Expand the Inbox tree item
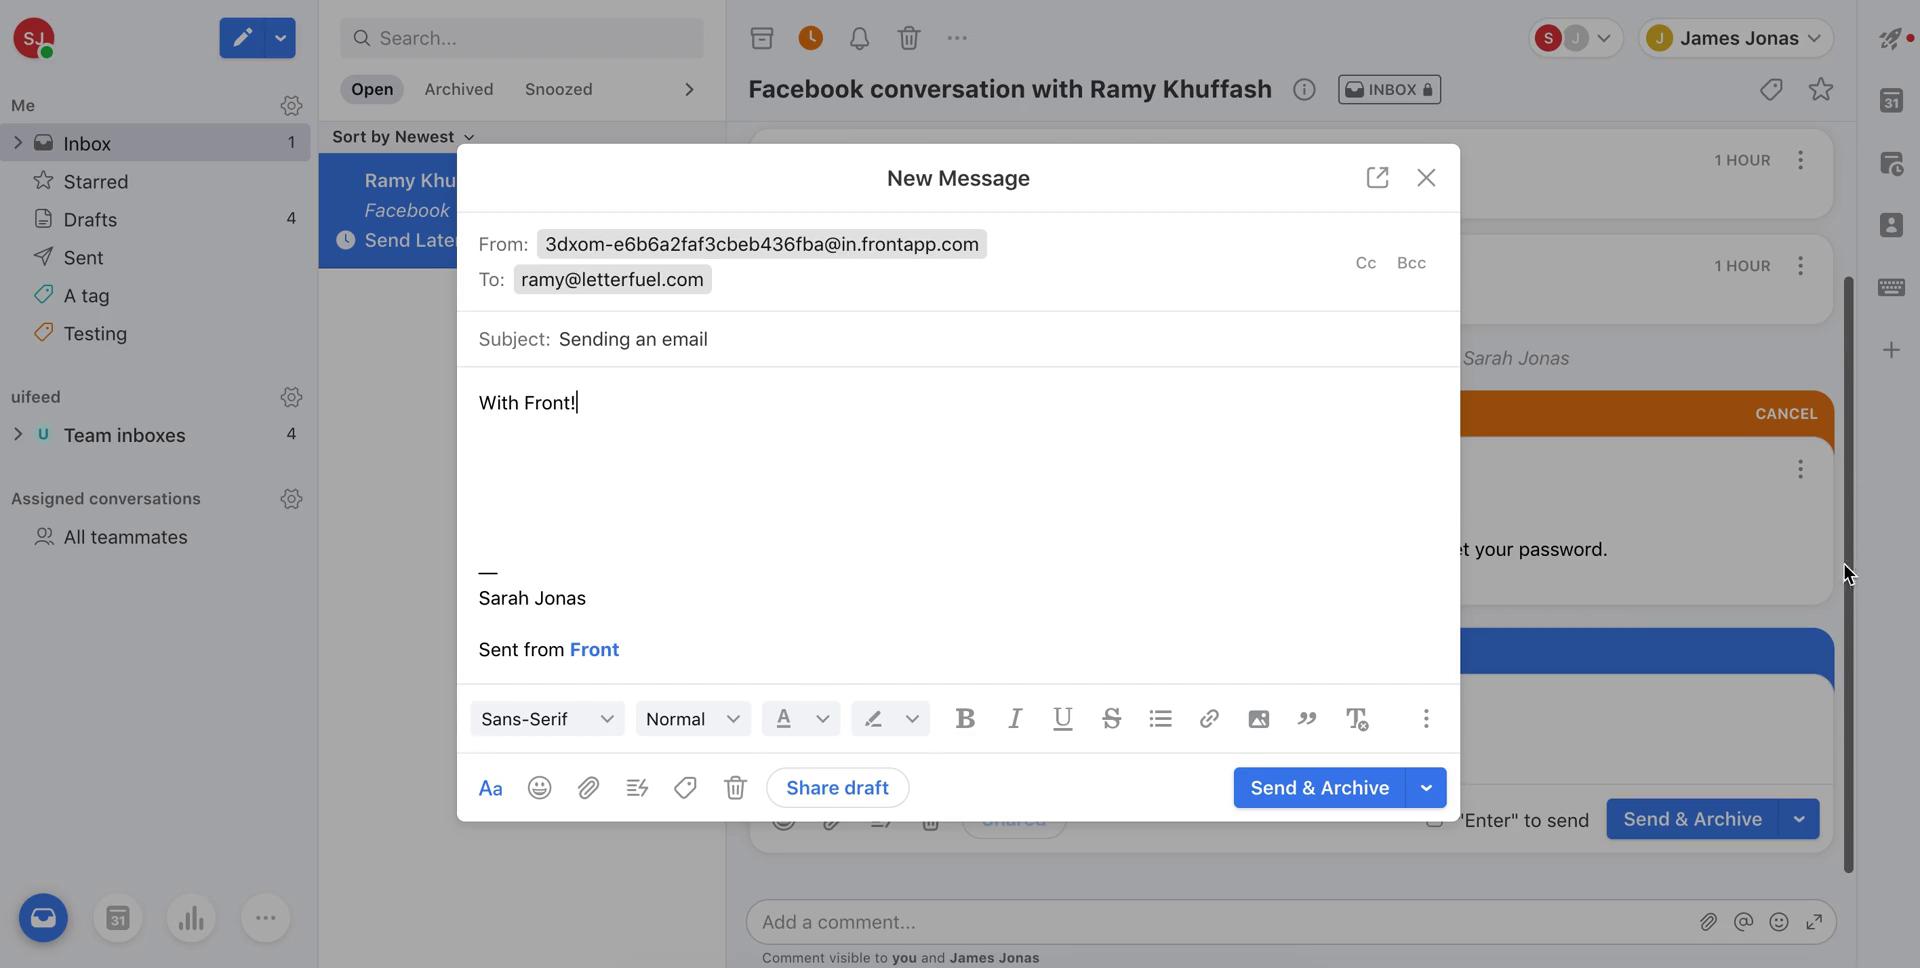The image size is (1920, 968). 17,143
